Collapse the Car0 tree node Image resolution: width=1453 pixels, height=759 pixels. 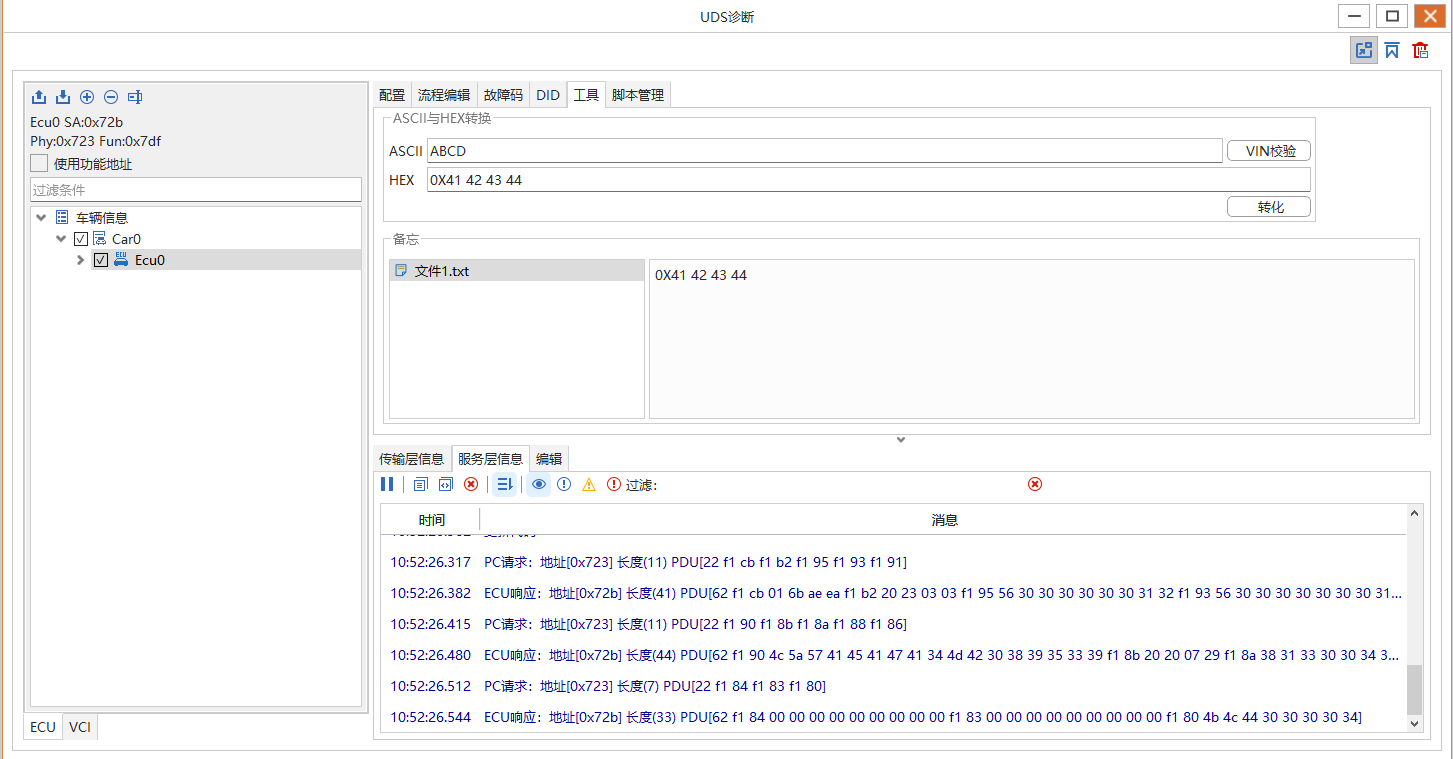[62, 239]
